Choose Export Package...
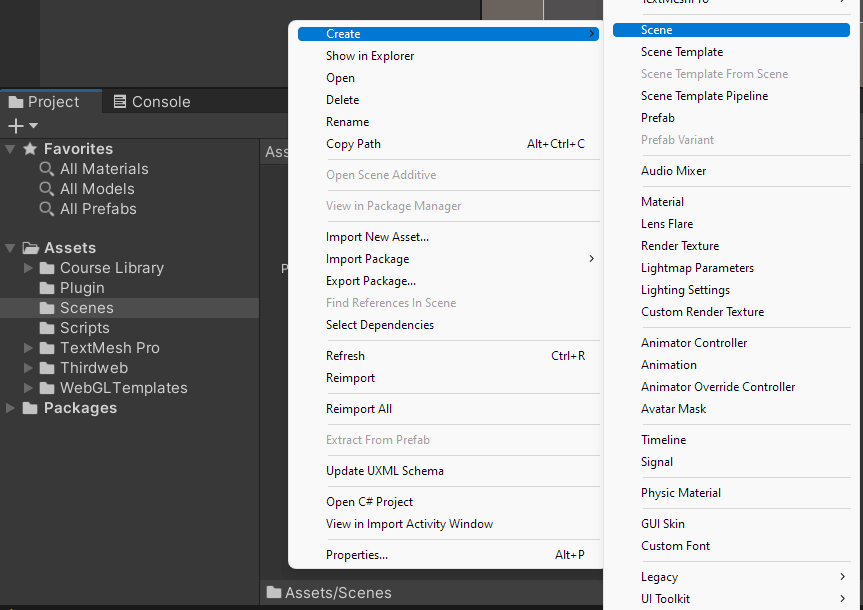This screenshot has height=610, width=863. (x=449, y=281)
